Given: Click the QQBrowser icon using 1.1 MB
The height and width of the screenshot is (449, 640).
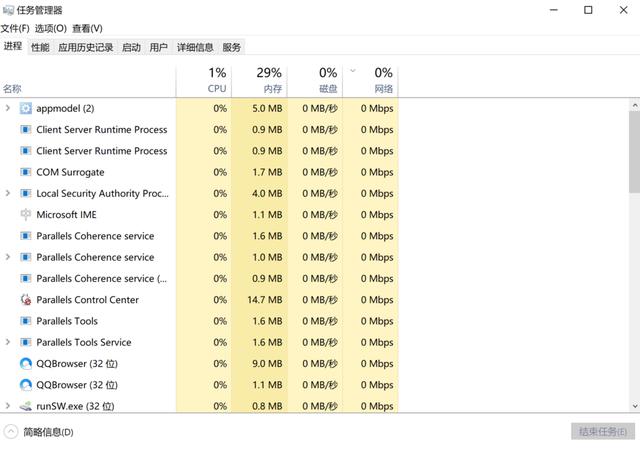Looking at the screenshot, I should 25,385.
